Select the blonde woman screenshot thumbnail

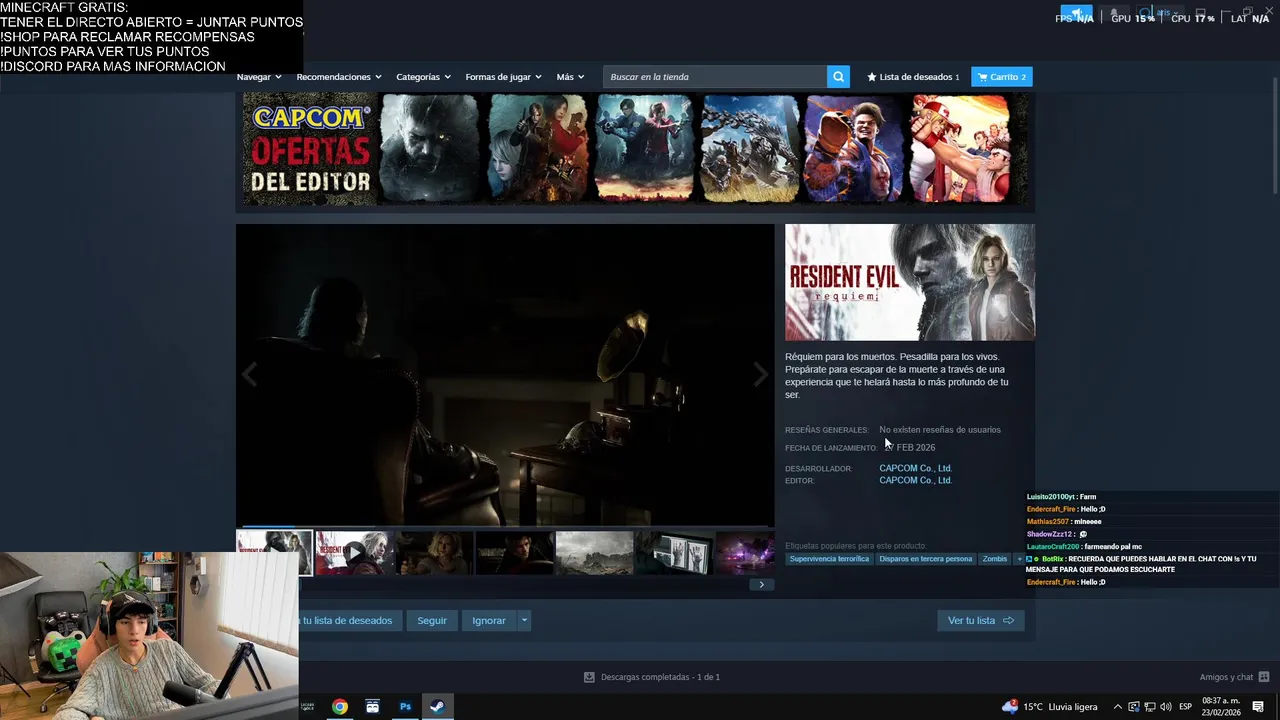click(x=434, y=553)
